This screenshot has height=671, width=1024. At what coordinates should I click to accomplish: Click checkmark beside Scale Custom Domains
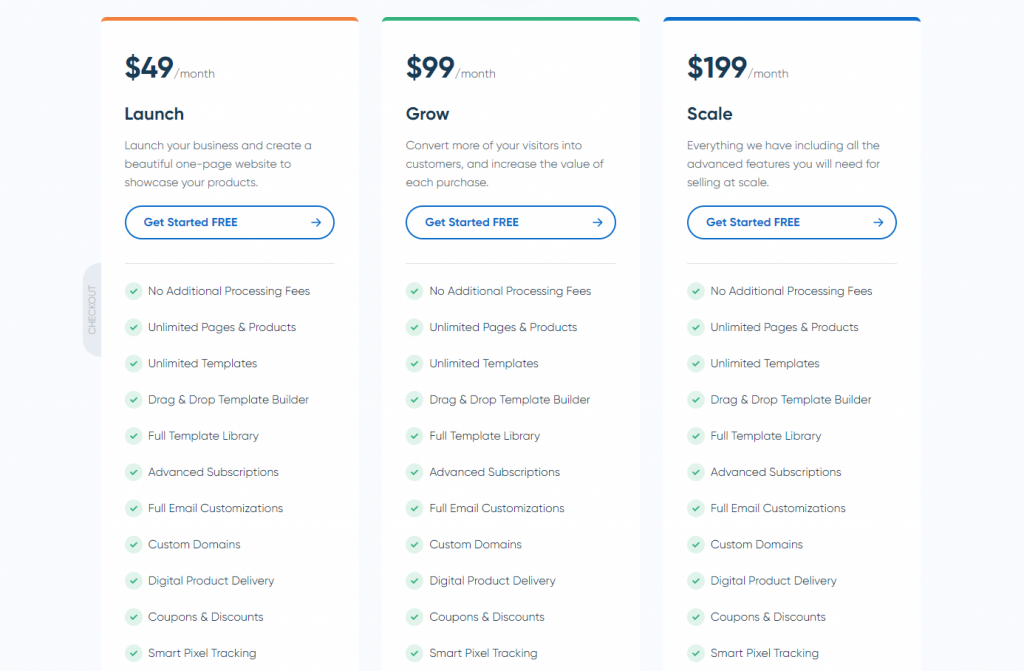[695, 544]
